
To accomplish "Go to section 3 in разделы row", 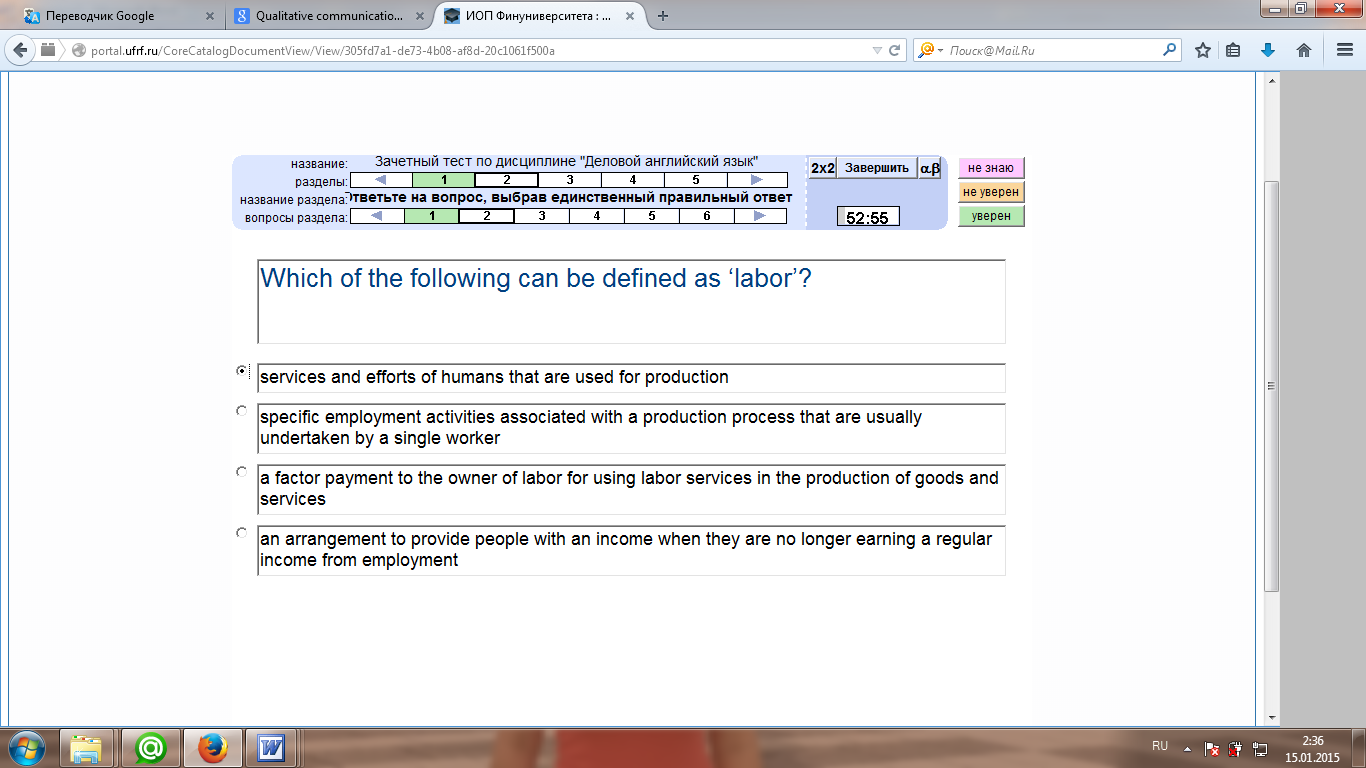I will (x=569, y=180).
